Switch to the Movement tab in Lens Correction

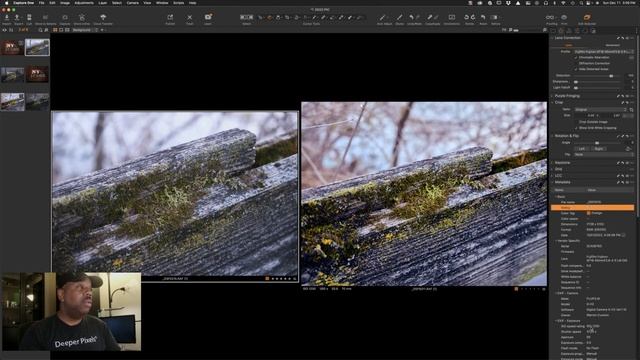click(612, 45)
